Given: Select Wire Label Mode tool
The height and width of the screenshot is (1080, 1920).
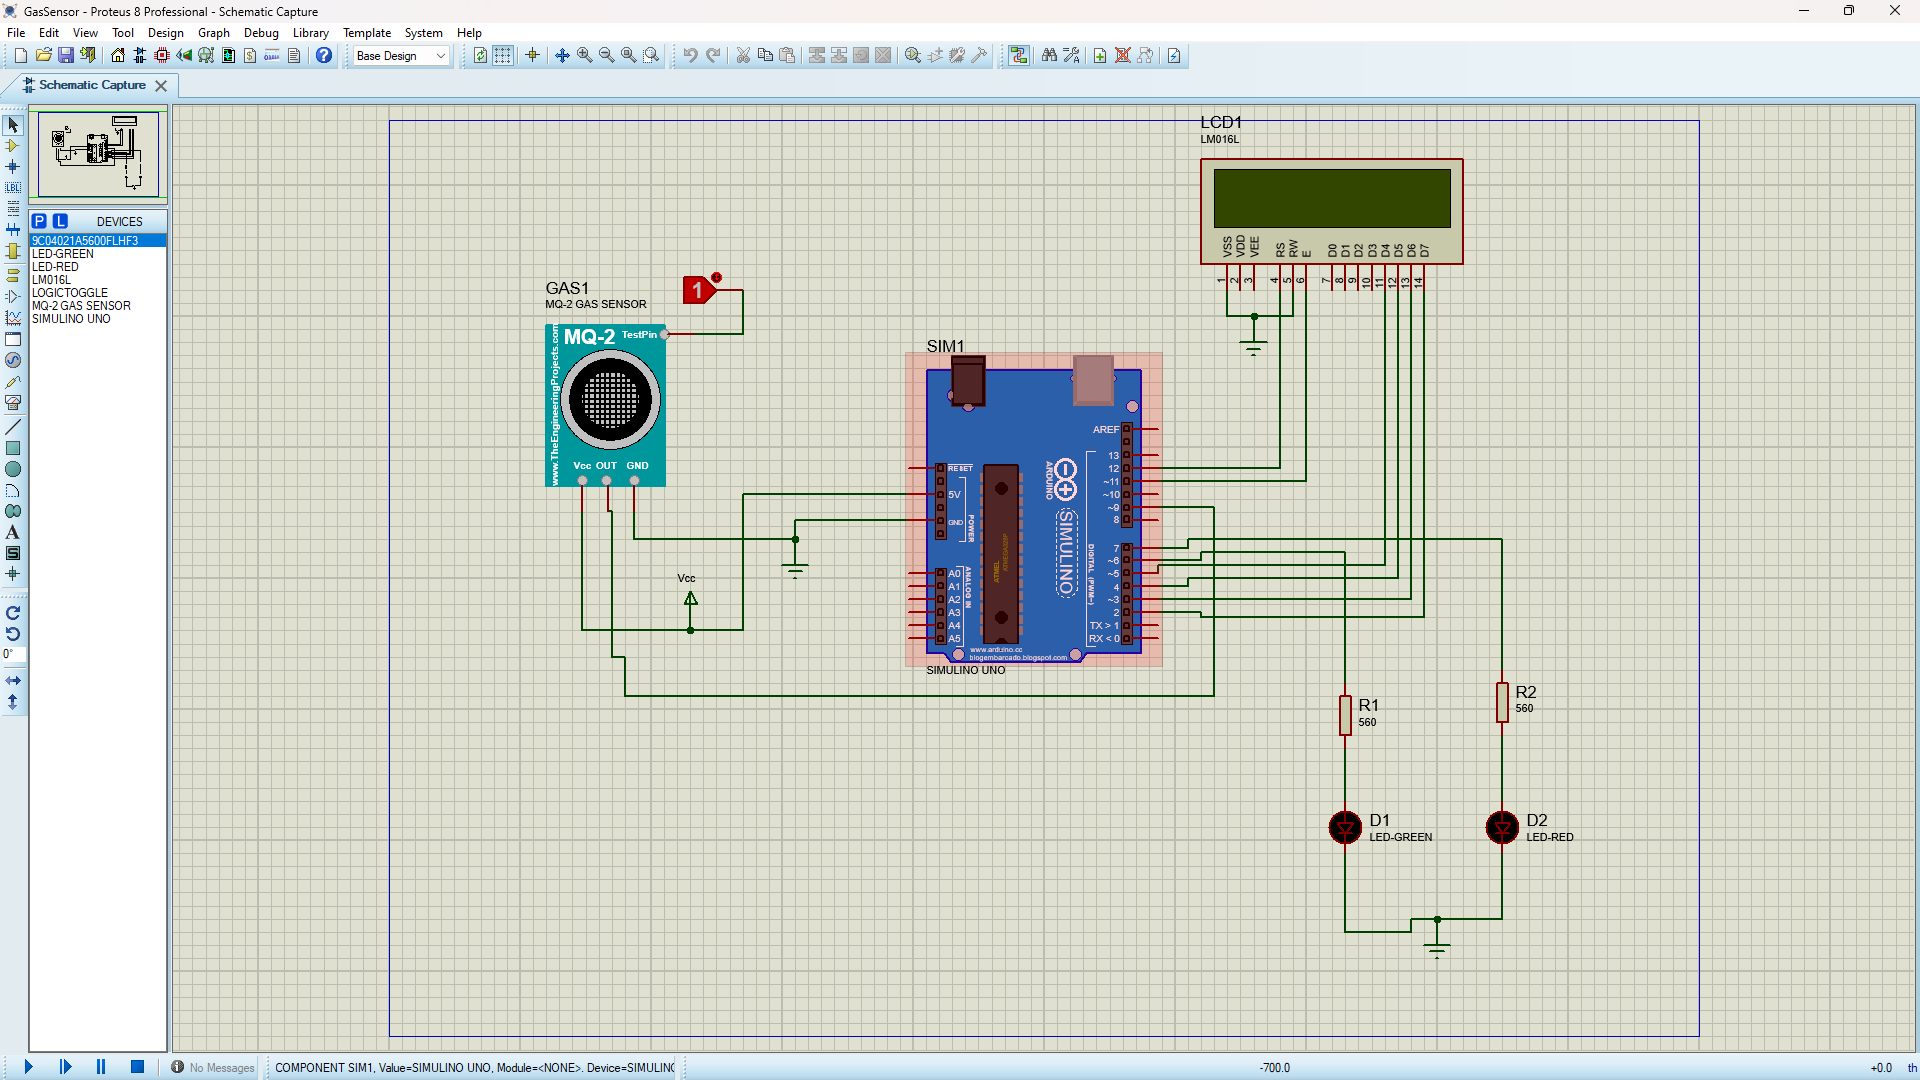Looking at the screenshot, I should coord(13,188).
